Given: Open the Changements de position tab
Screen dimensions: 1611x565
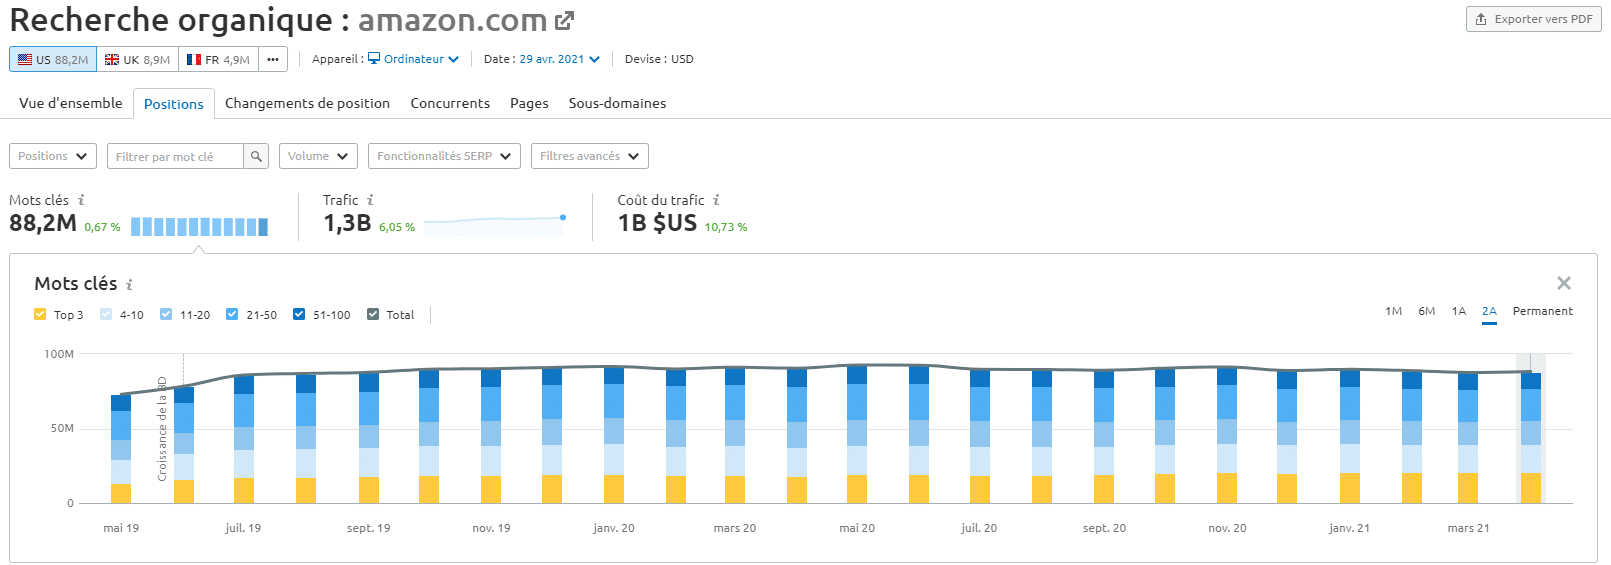Looking at the screenshot, I should [x=307, y=103].
